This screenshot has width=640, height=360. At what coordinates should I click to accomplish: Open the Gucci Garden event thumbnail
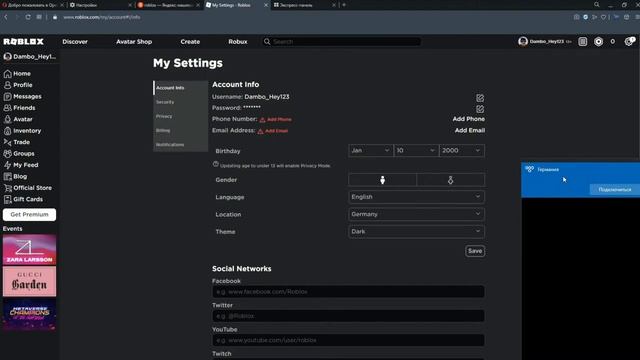(29, 282)
